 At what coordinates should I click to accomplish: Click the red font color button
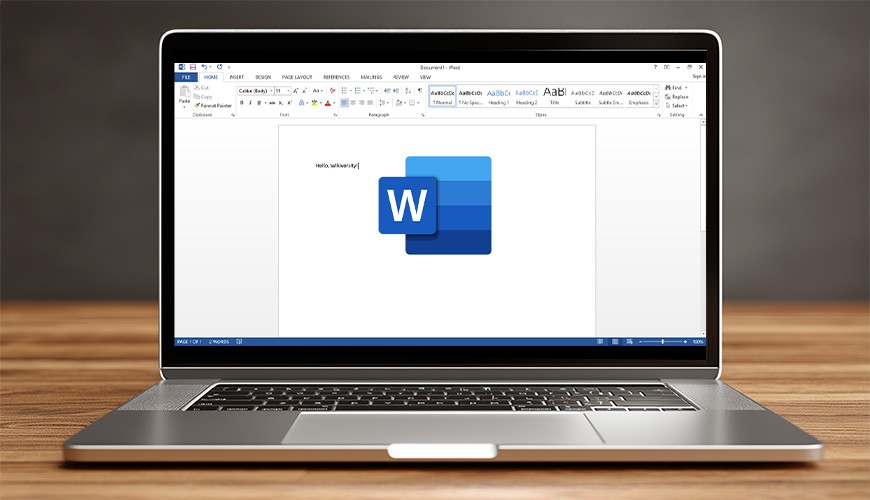(328, 103)
